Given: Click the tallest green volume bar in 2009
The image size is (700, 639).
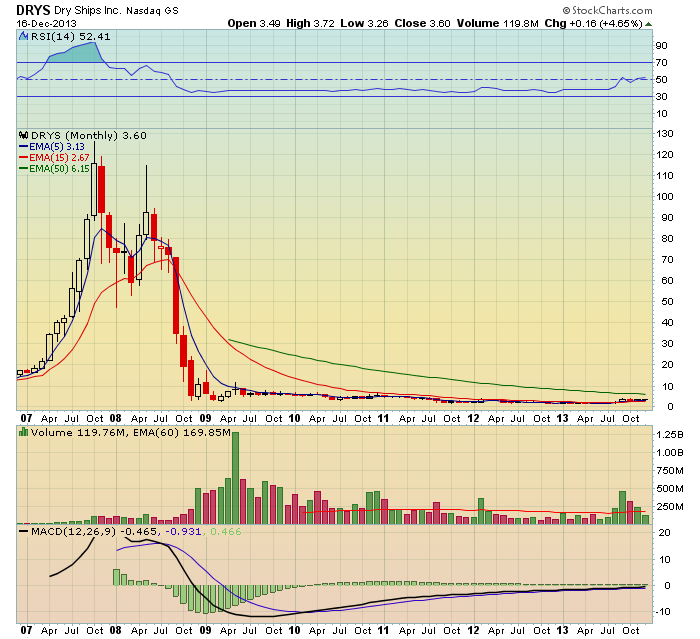Looking at the screenshot, I should (x=235, y=478).
